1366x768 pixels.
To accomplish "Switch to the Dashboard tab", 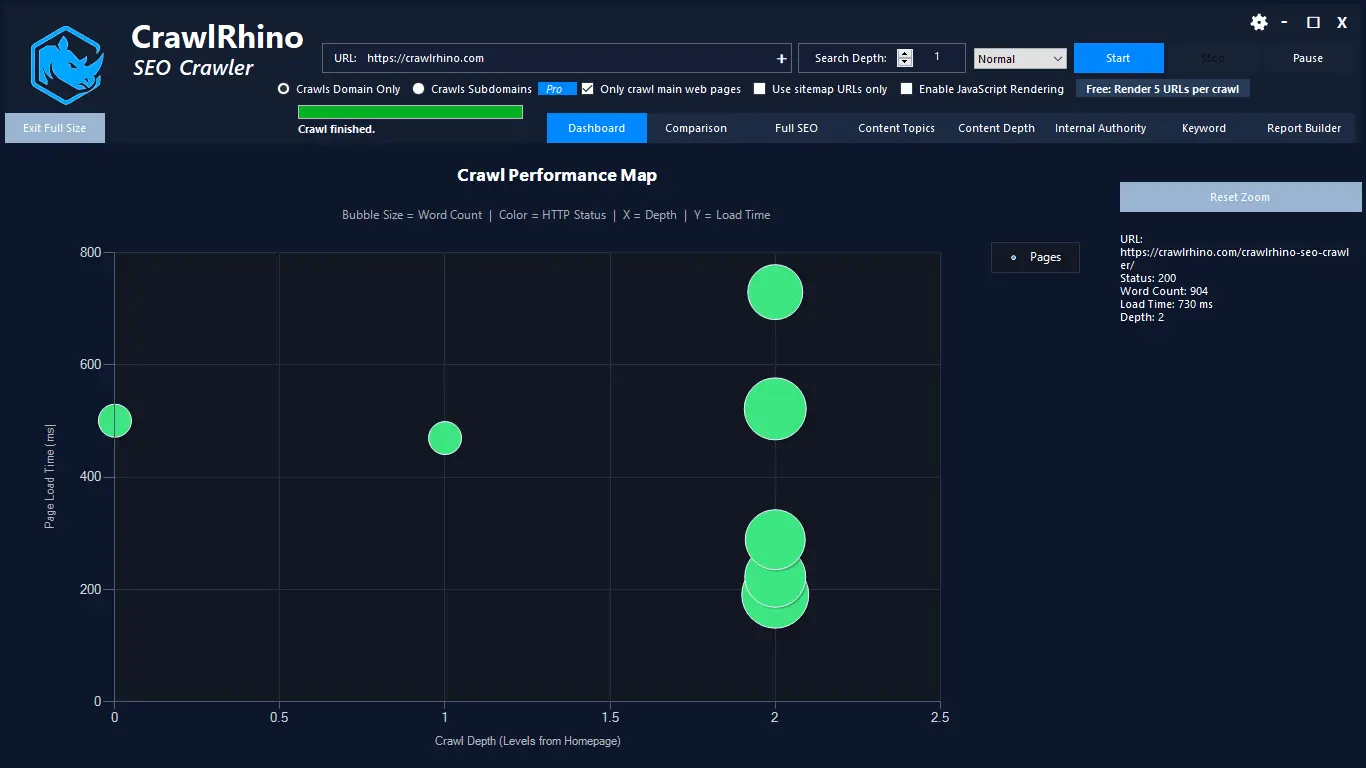I will (x=597, y=128).
